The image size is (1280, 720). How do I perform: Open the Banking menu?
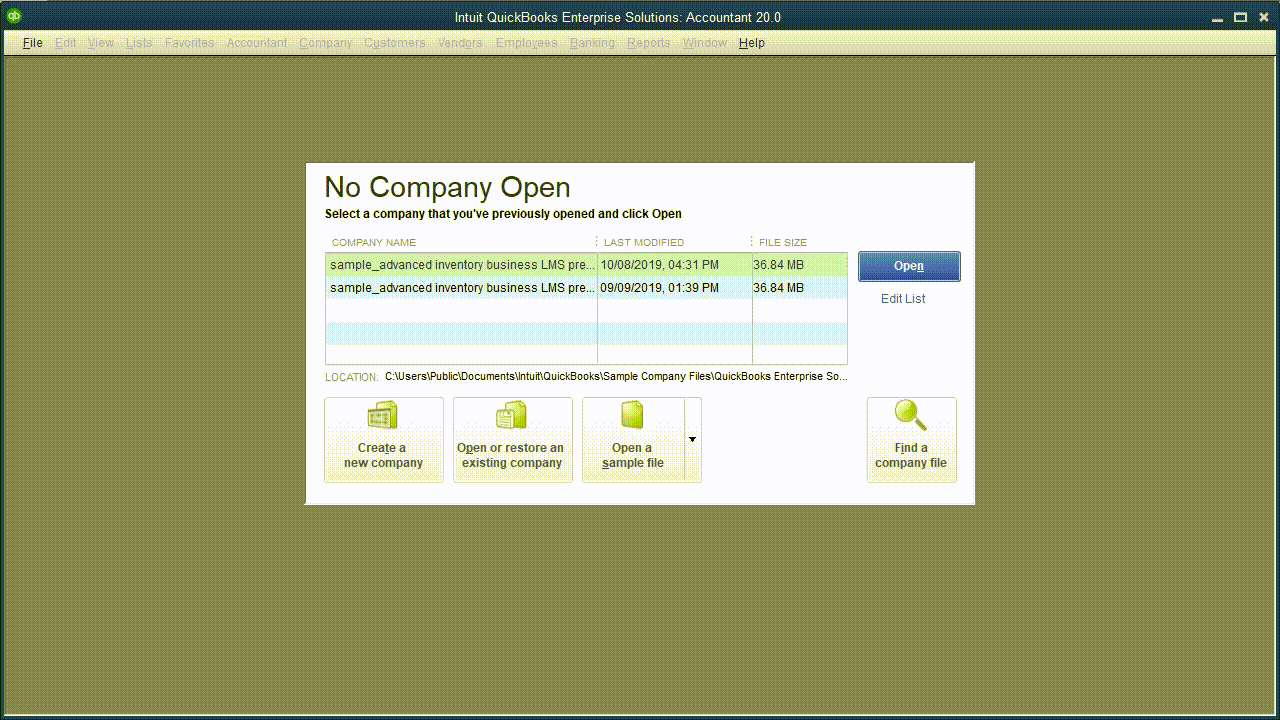[x=592, y=43]
